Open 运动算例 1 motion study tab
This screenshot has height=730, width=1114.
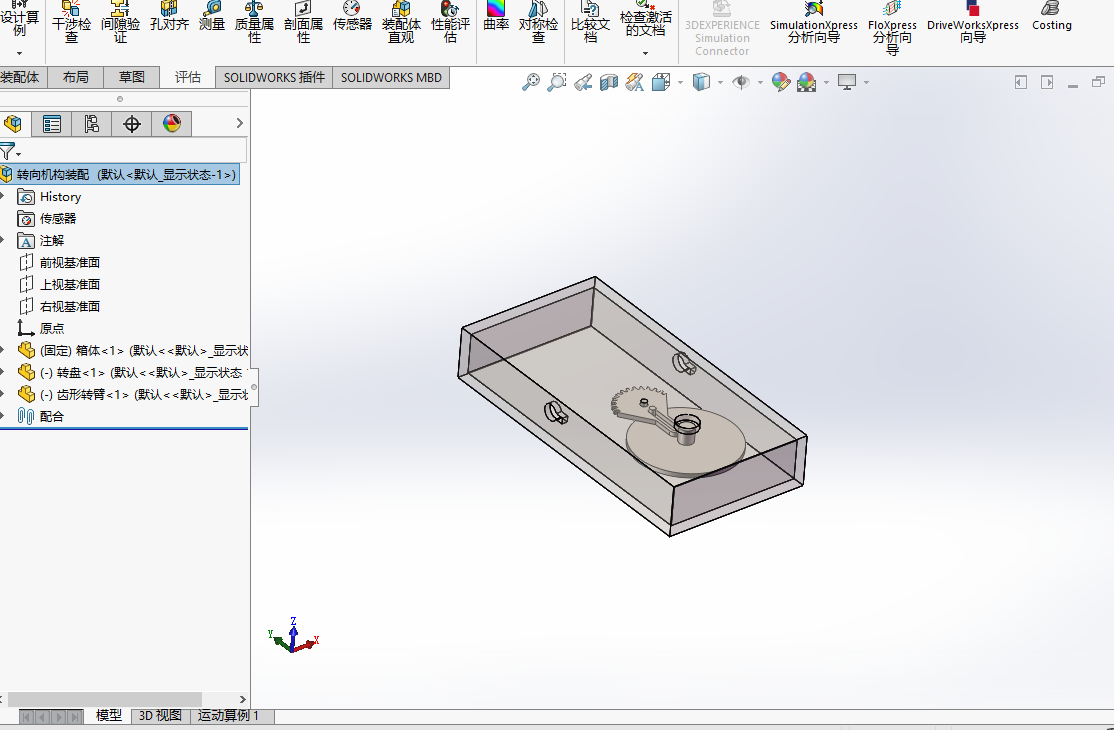(x=228, y=716)
